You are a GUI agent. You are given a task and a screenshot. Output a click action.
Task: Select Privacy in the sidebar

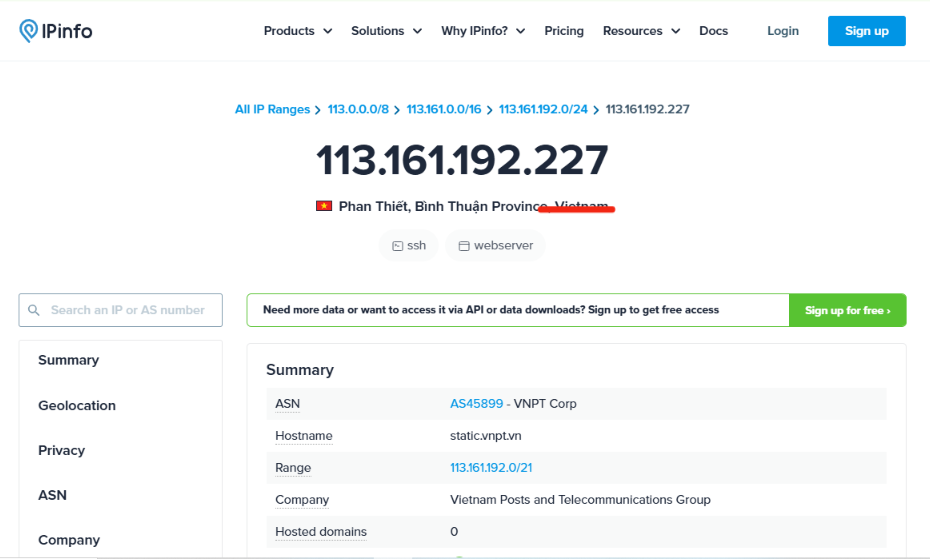point(62,450)
